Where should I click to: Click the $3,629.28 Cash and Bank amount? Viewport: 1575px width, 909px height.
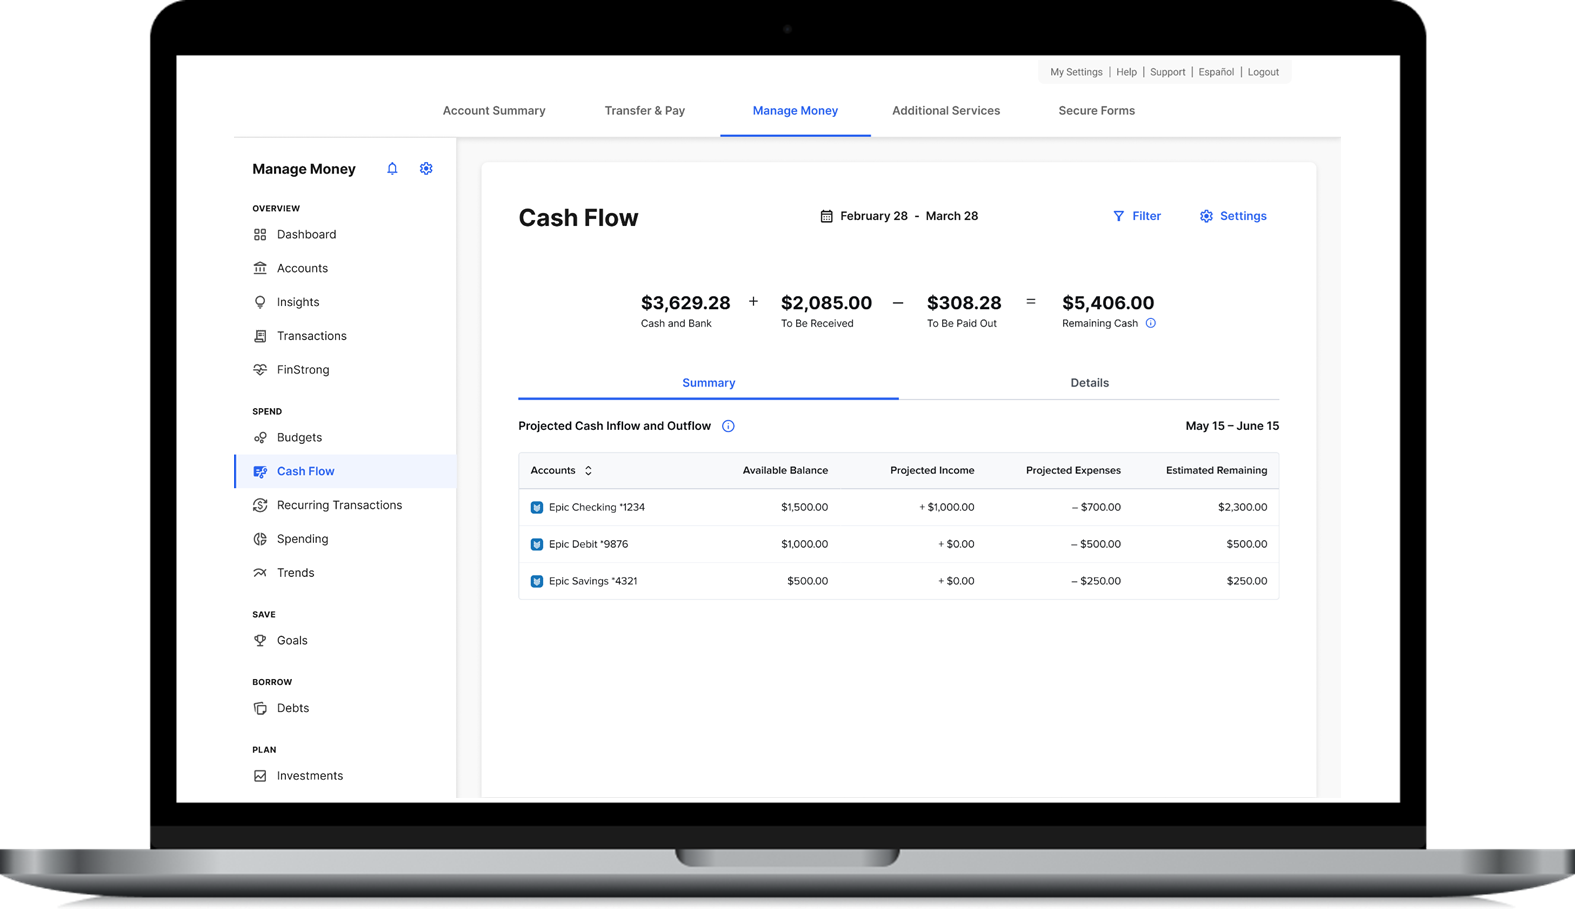[x=685, y=302]
